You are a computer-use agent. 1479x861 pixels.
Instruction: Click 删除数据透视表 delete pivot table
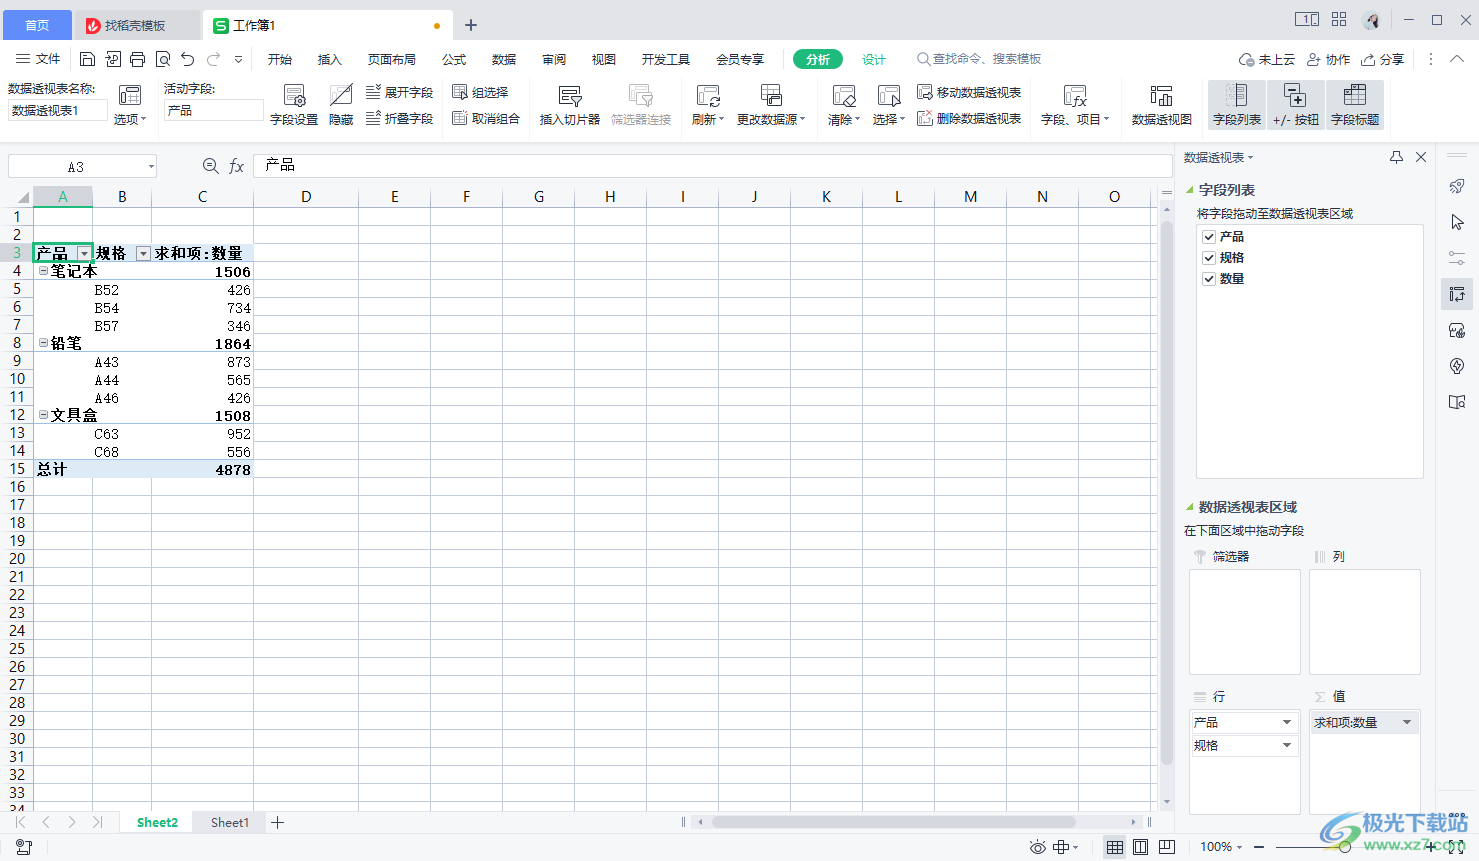969,118
